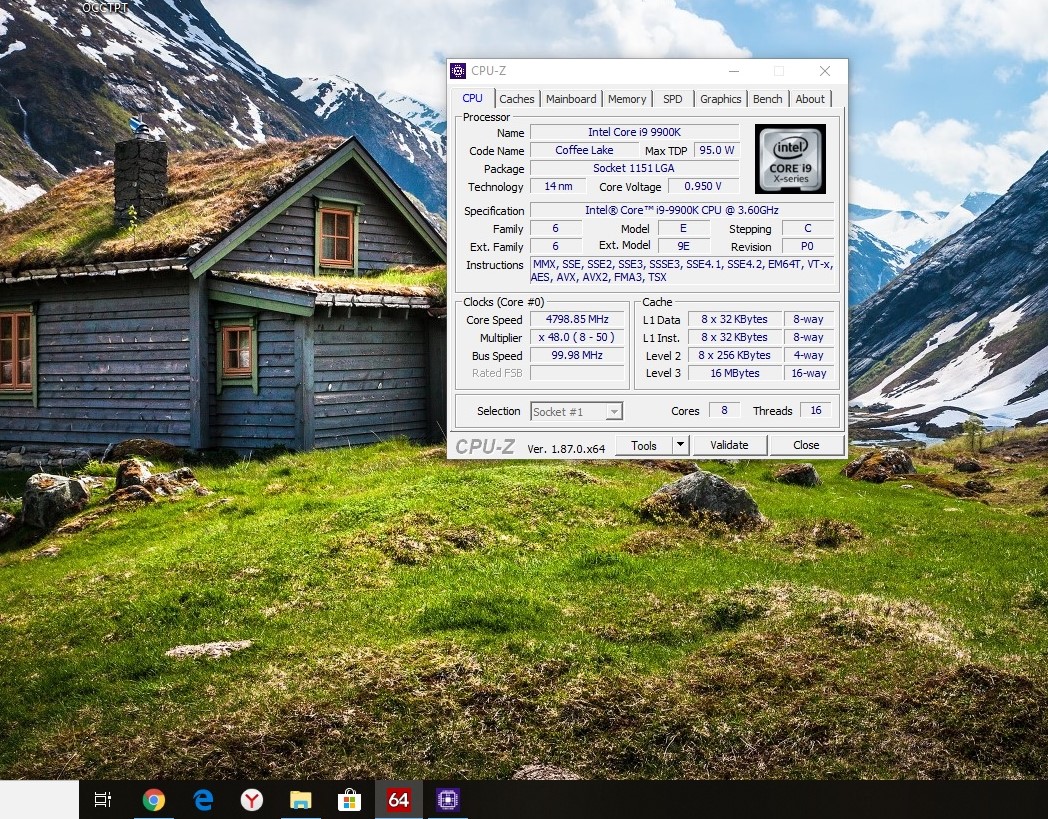Click the Level 2 size '8 x 256 KBytes'
The height and width of the screenshot is (819, 1048).
(x=734, y=356)
